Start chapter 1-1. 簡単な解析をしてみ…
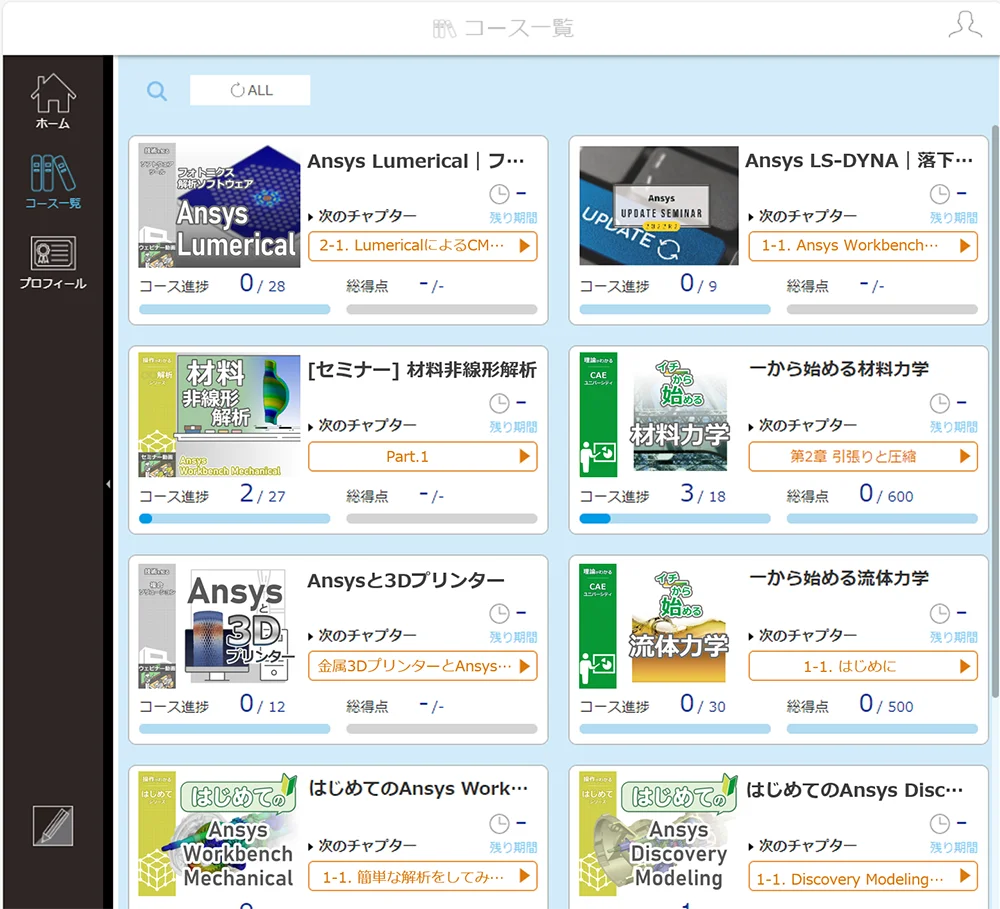 coord(423,876)
